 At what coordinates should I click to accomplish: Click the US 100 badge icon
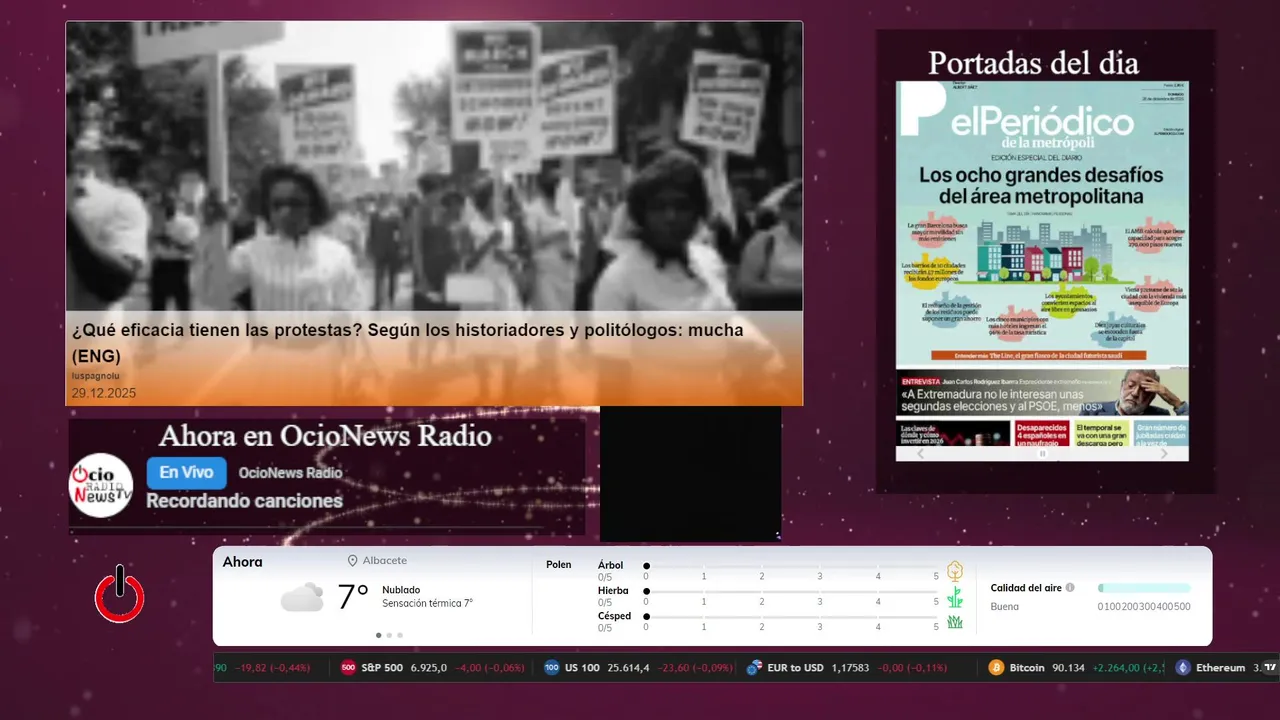click(x=552, y=668)
